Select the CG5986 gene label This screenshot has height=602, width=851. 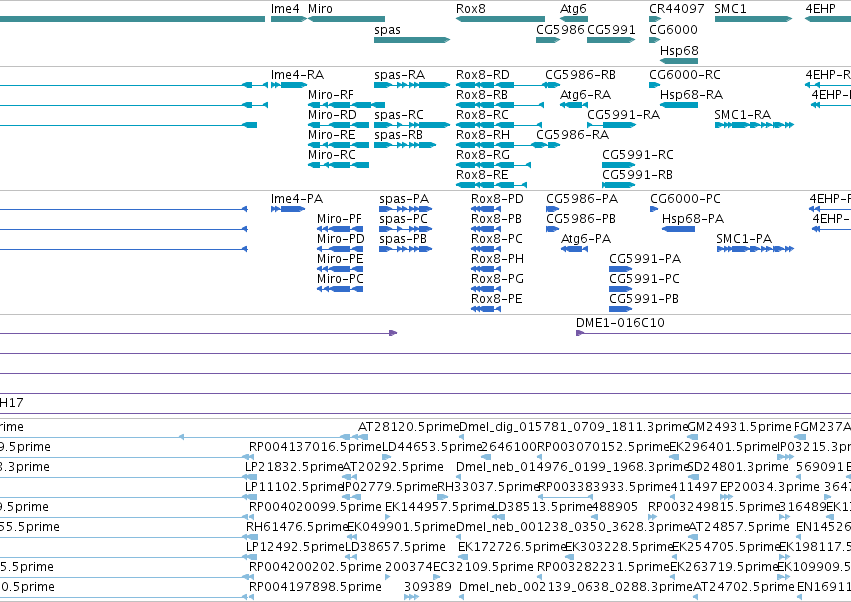click(561, 29)
